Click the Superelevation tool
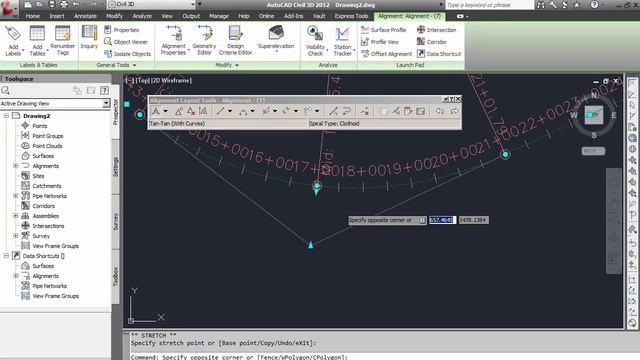Viewport: 640px width, 360px height. [276, 38]
